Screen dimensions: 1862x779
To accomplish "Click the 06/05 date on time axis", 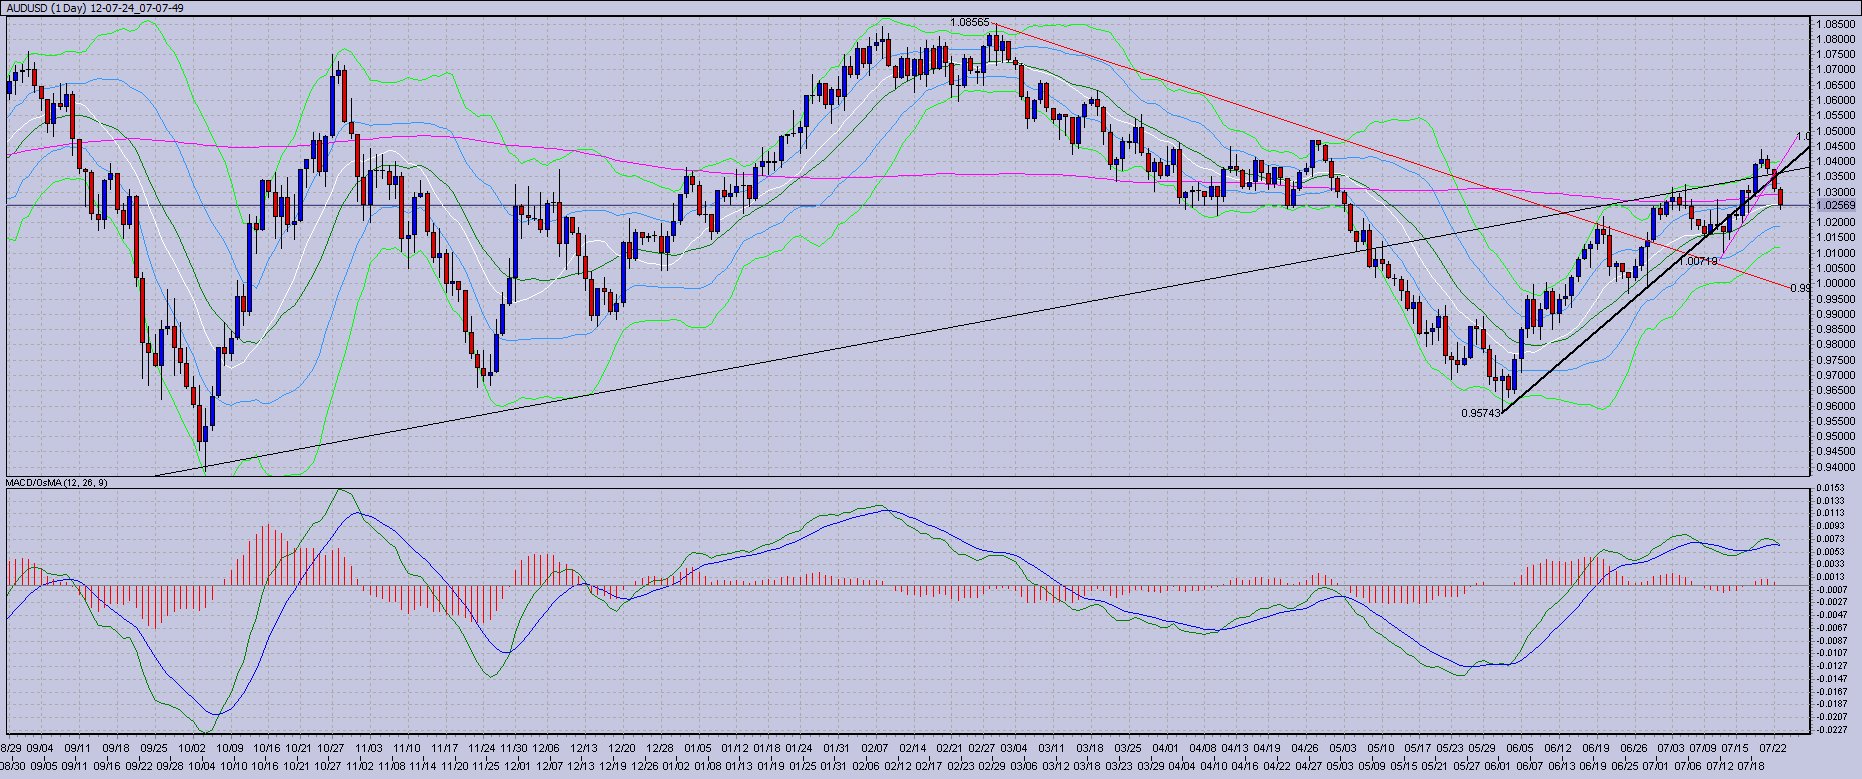I will point(1520,747).
